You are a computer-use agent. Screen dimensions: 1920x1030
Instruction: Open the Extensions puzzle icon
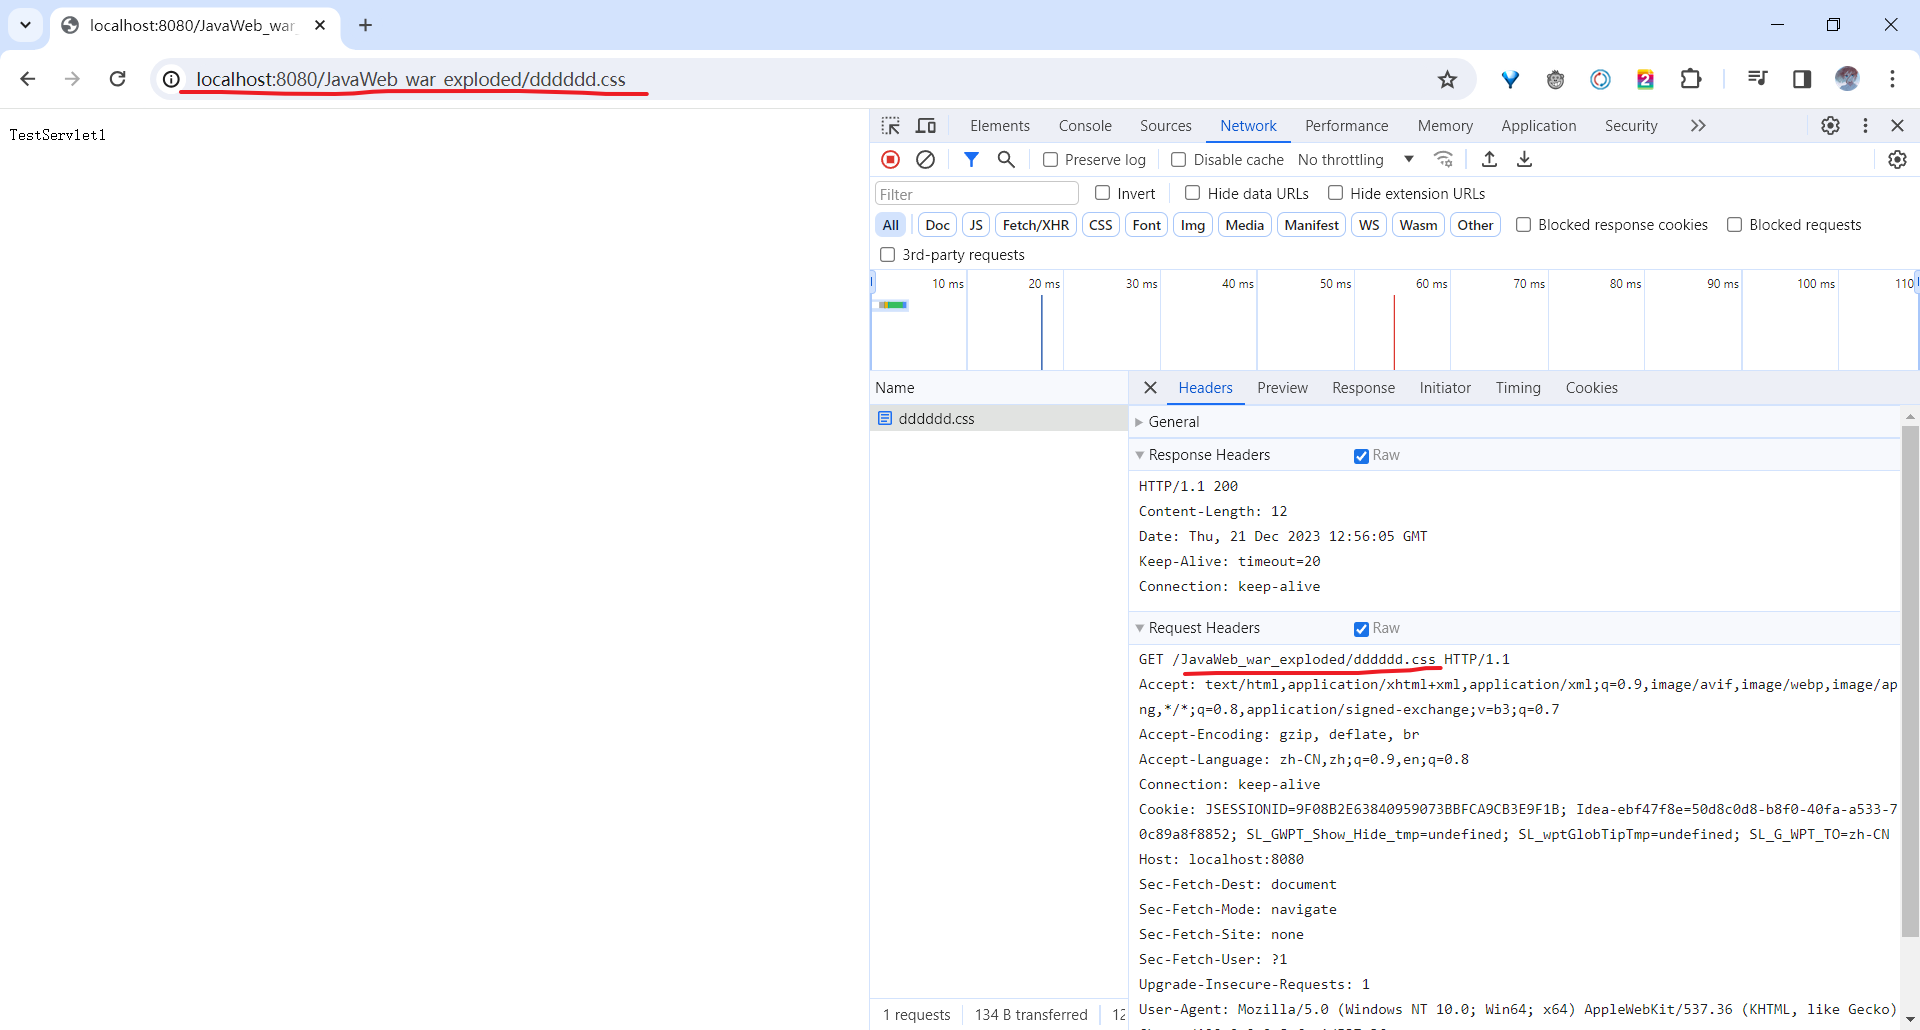pyautogui.click(x=1691, y=79)
